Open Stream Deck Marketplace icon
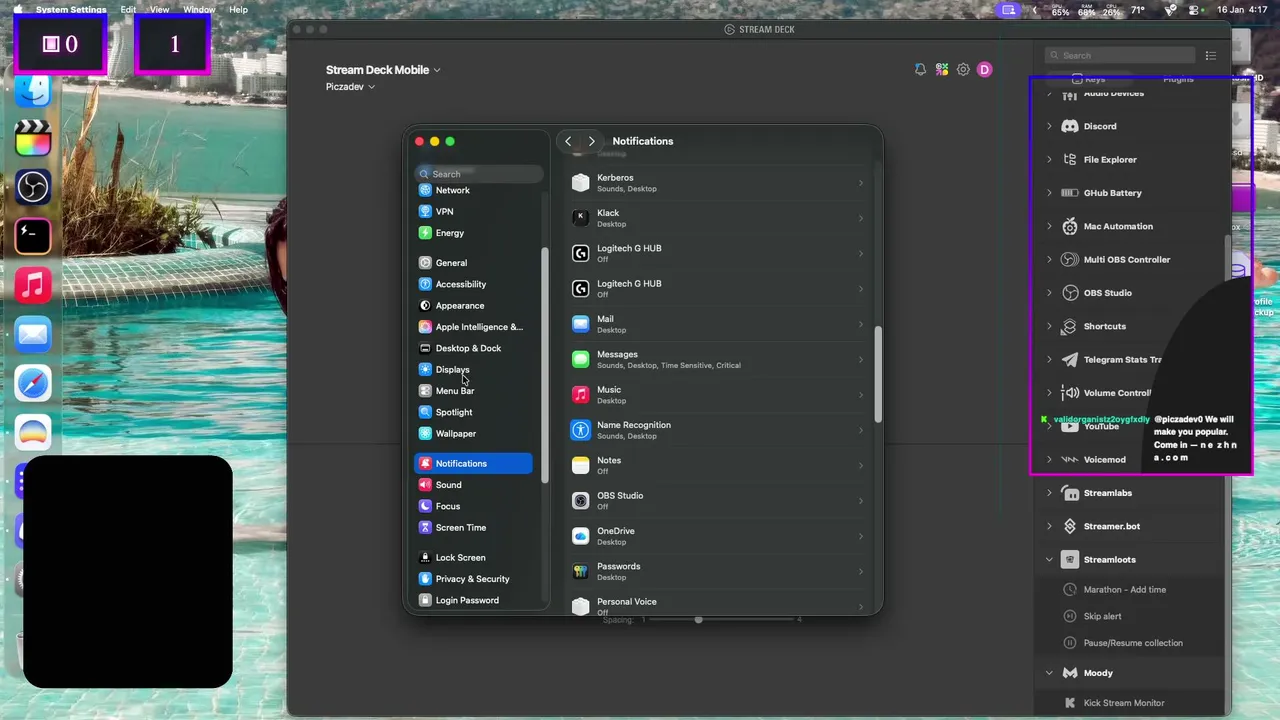1280x720 pixels. click(942, 69)
